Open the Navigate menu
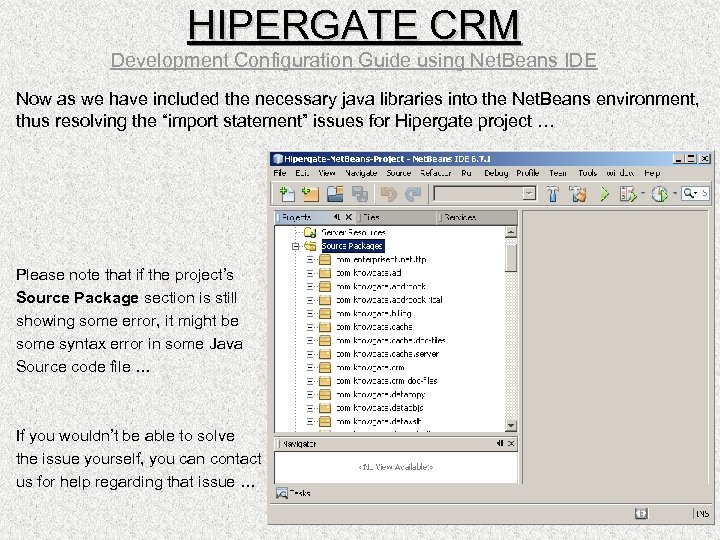Viewport: 720px width, 540px height. point(361,173)
